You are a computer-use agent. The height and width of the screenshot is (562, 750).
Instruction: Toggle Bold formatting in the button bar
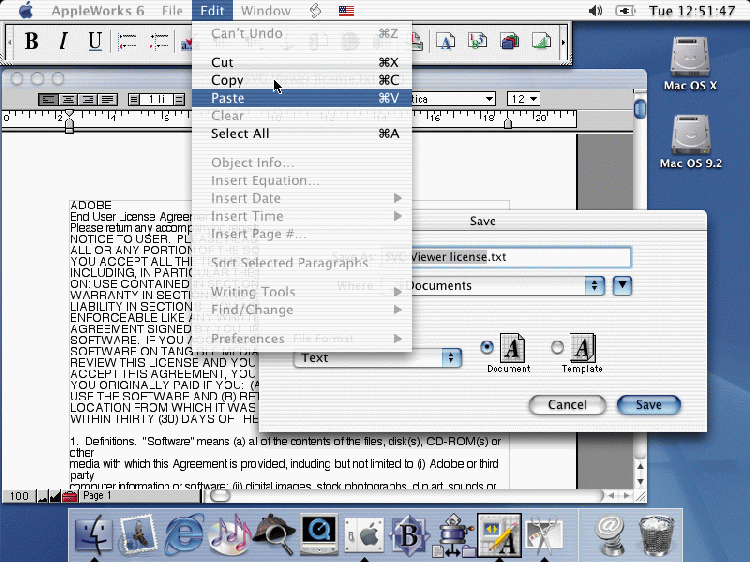32,41
